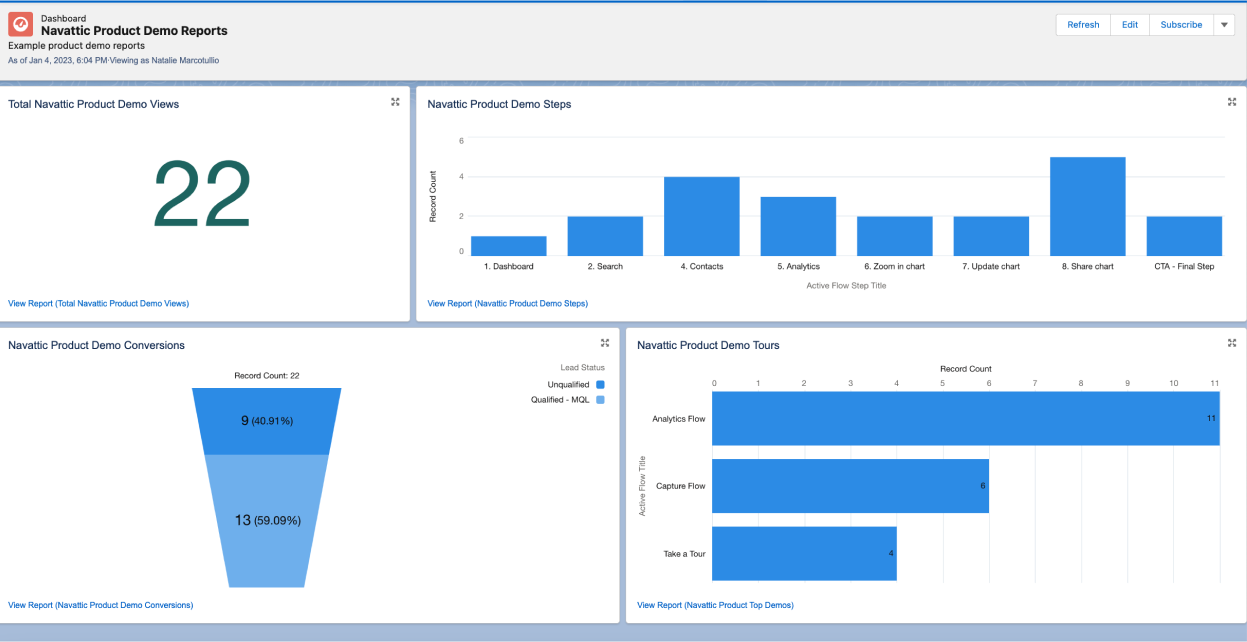Open View Report for Total Navattic Product Demo Views
The image size is (1247, 642).
[x=98, y=303]
